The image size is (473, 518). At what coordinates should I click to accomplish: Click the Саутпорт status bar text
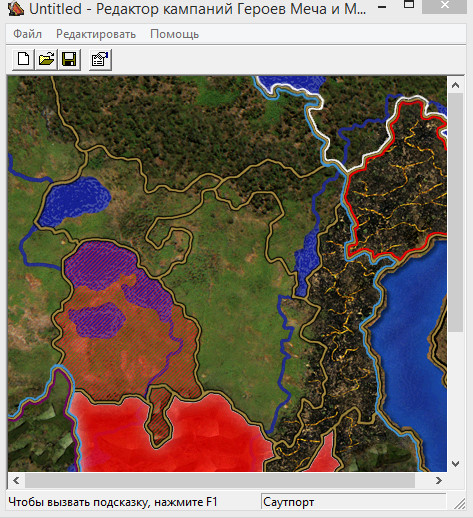click(x=289, y=502)
